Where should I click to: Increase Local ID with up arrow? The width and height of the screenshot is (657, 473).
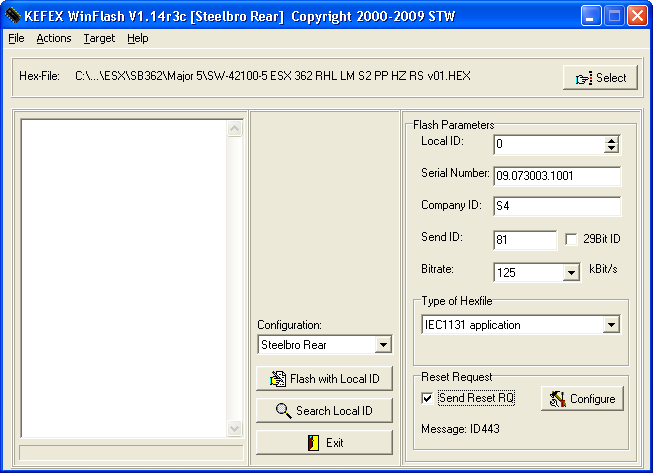tap(611, 141)
